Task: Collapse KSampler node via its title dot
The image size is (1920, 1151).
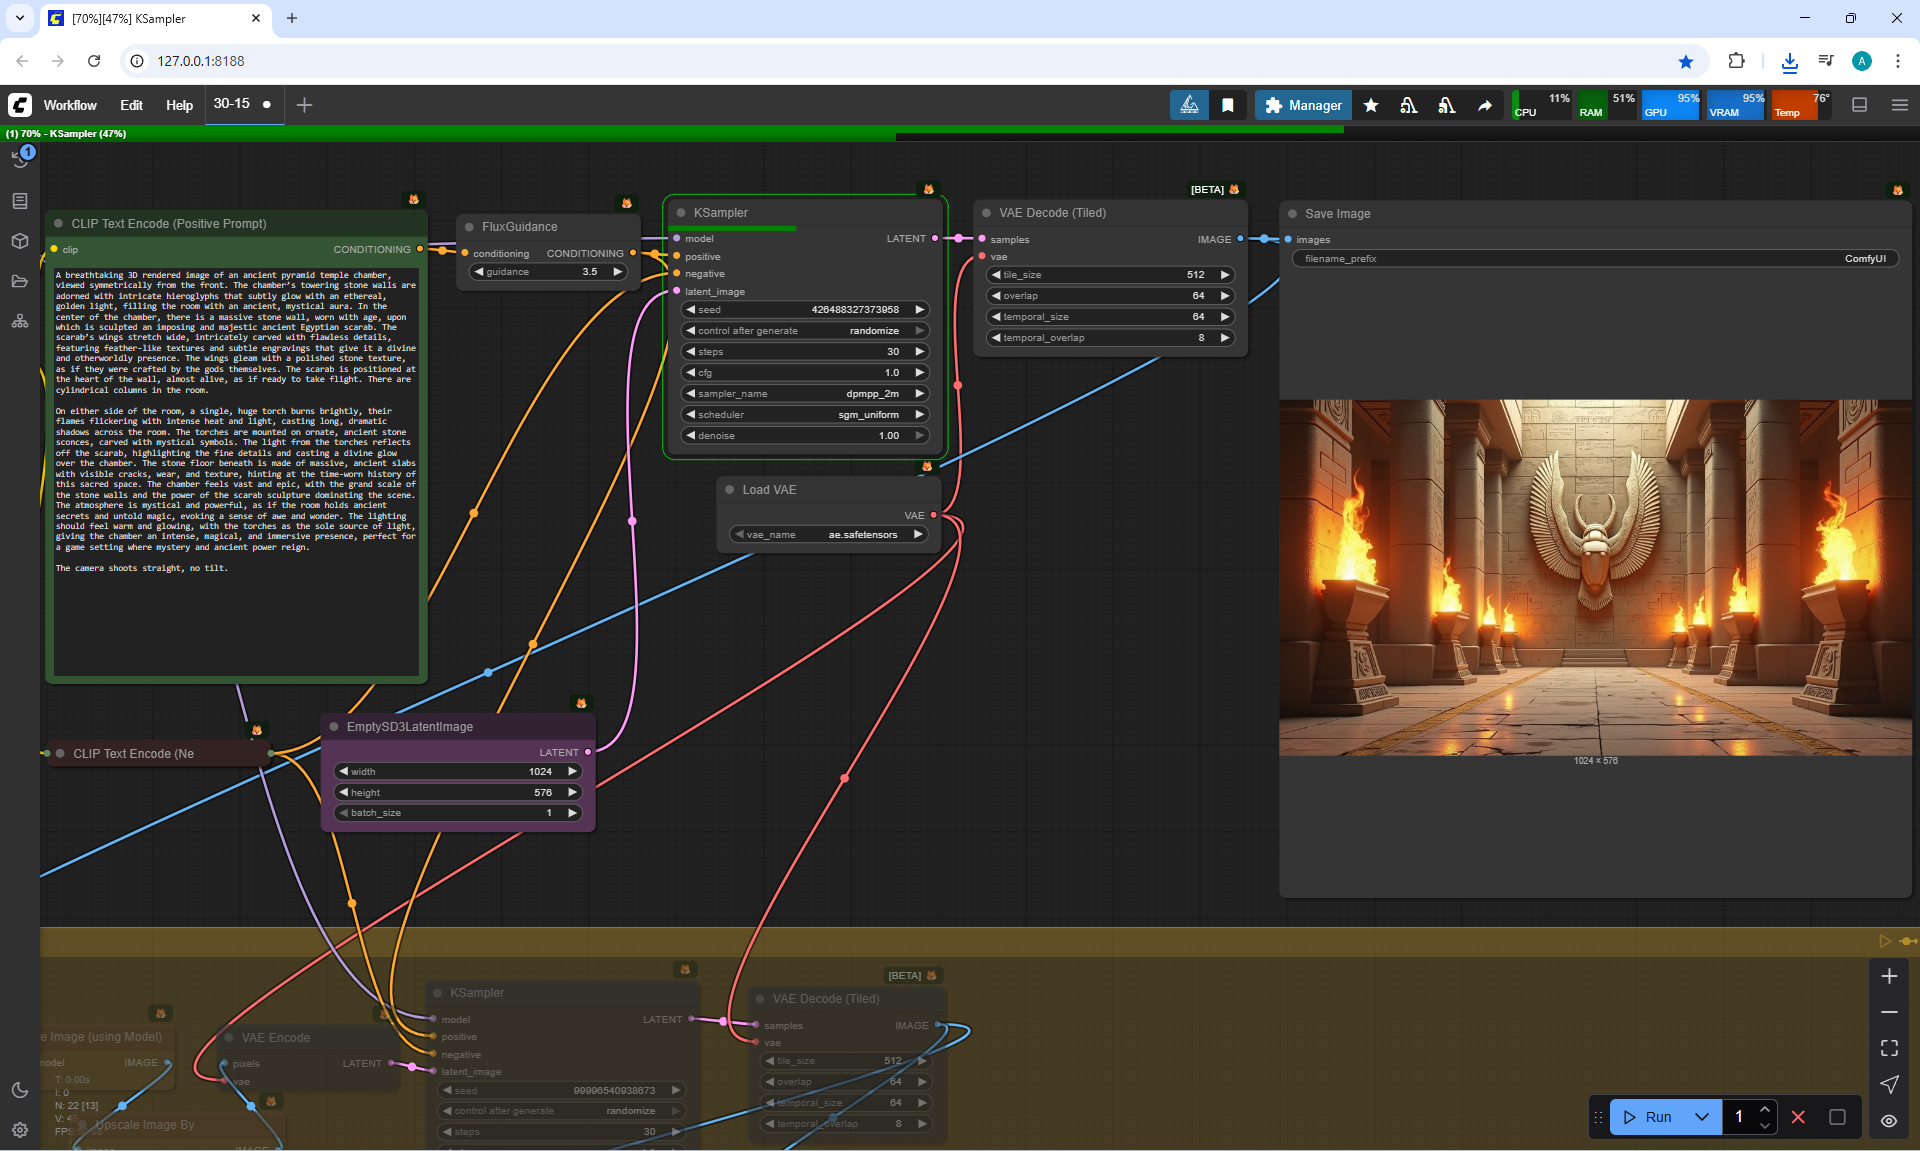Action: [x=681, y=213]
